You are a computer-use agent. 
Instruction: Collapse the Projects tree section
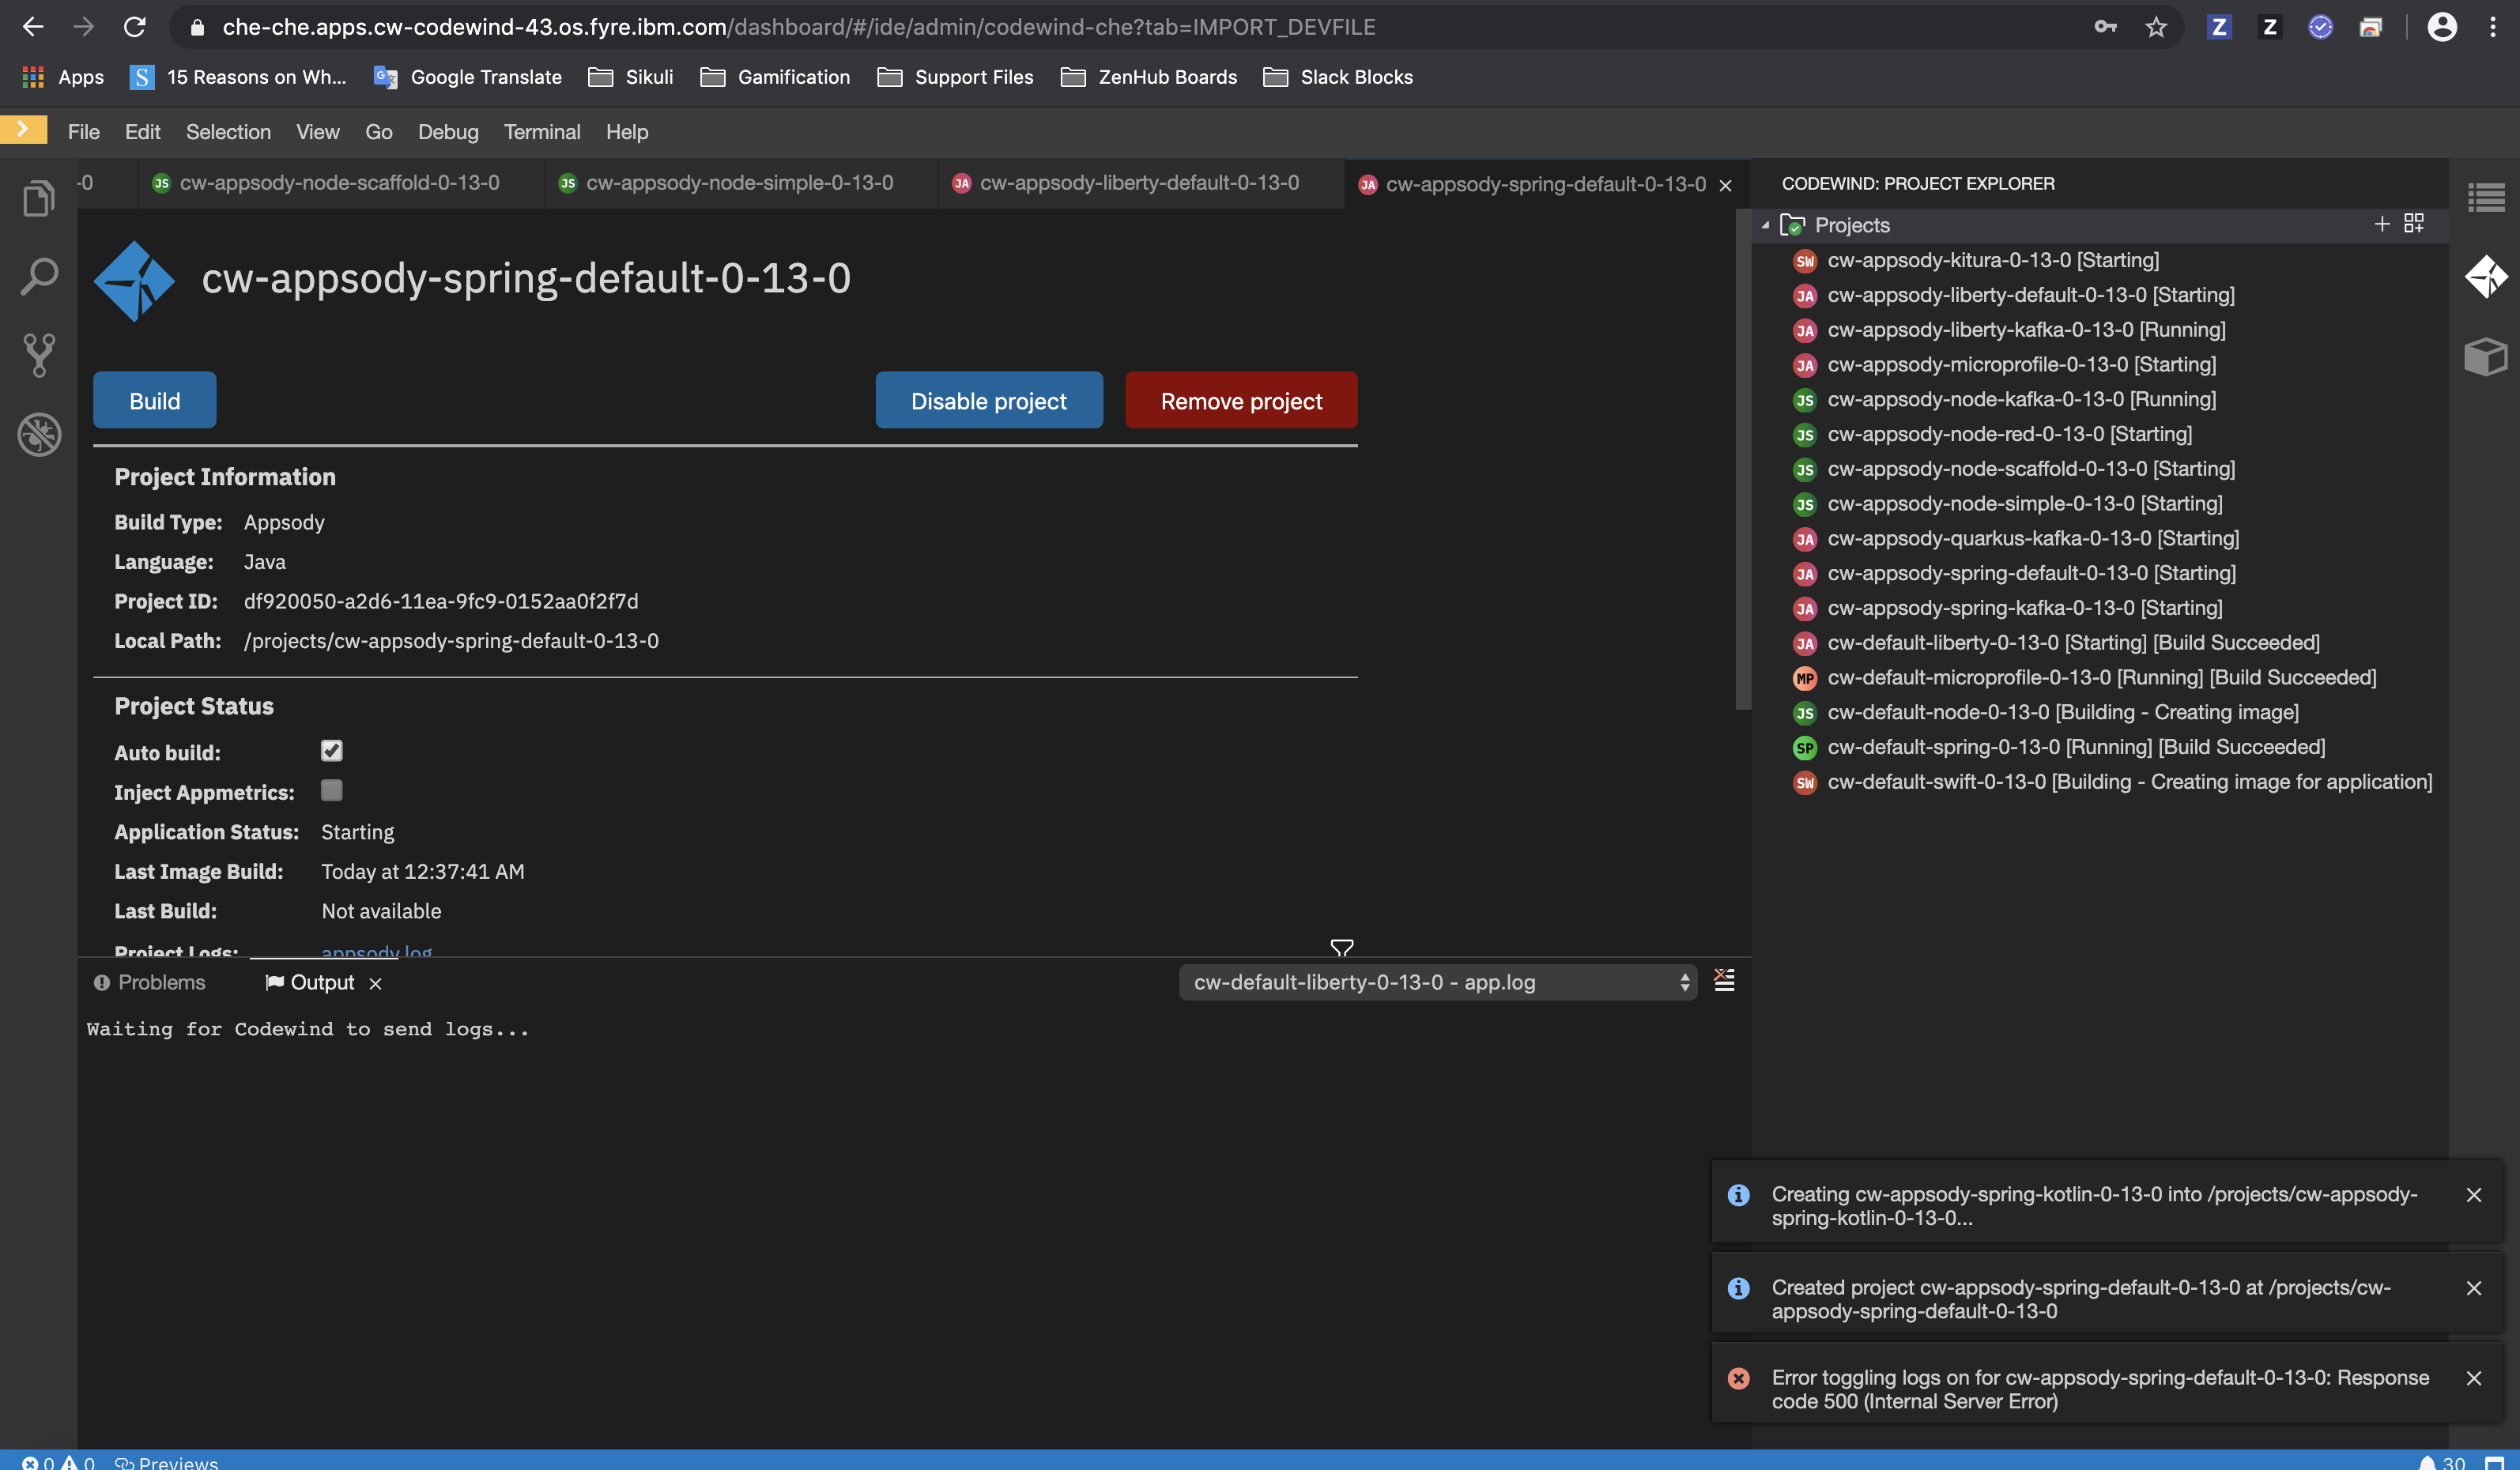point(1767,225)
